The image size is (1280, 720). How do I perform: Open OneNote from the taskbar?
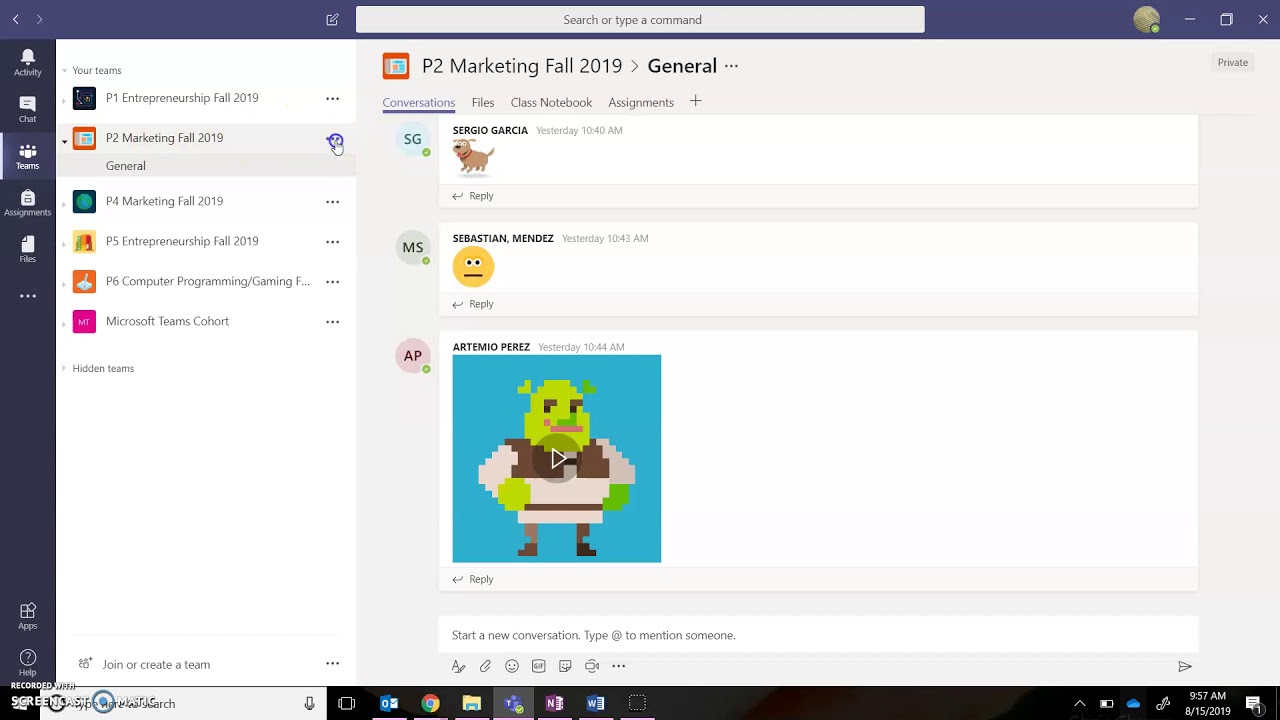point(554,703)
